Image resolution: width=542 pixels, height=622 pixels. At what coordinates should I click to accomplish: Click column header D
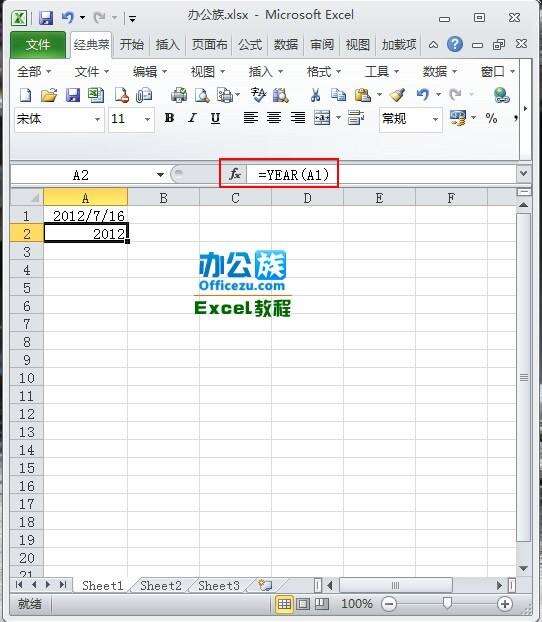pyautogui.click(x=308, y=198)
